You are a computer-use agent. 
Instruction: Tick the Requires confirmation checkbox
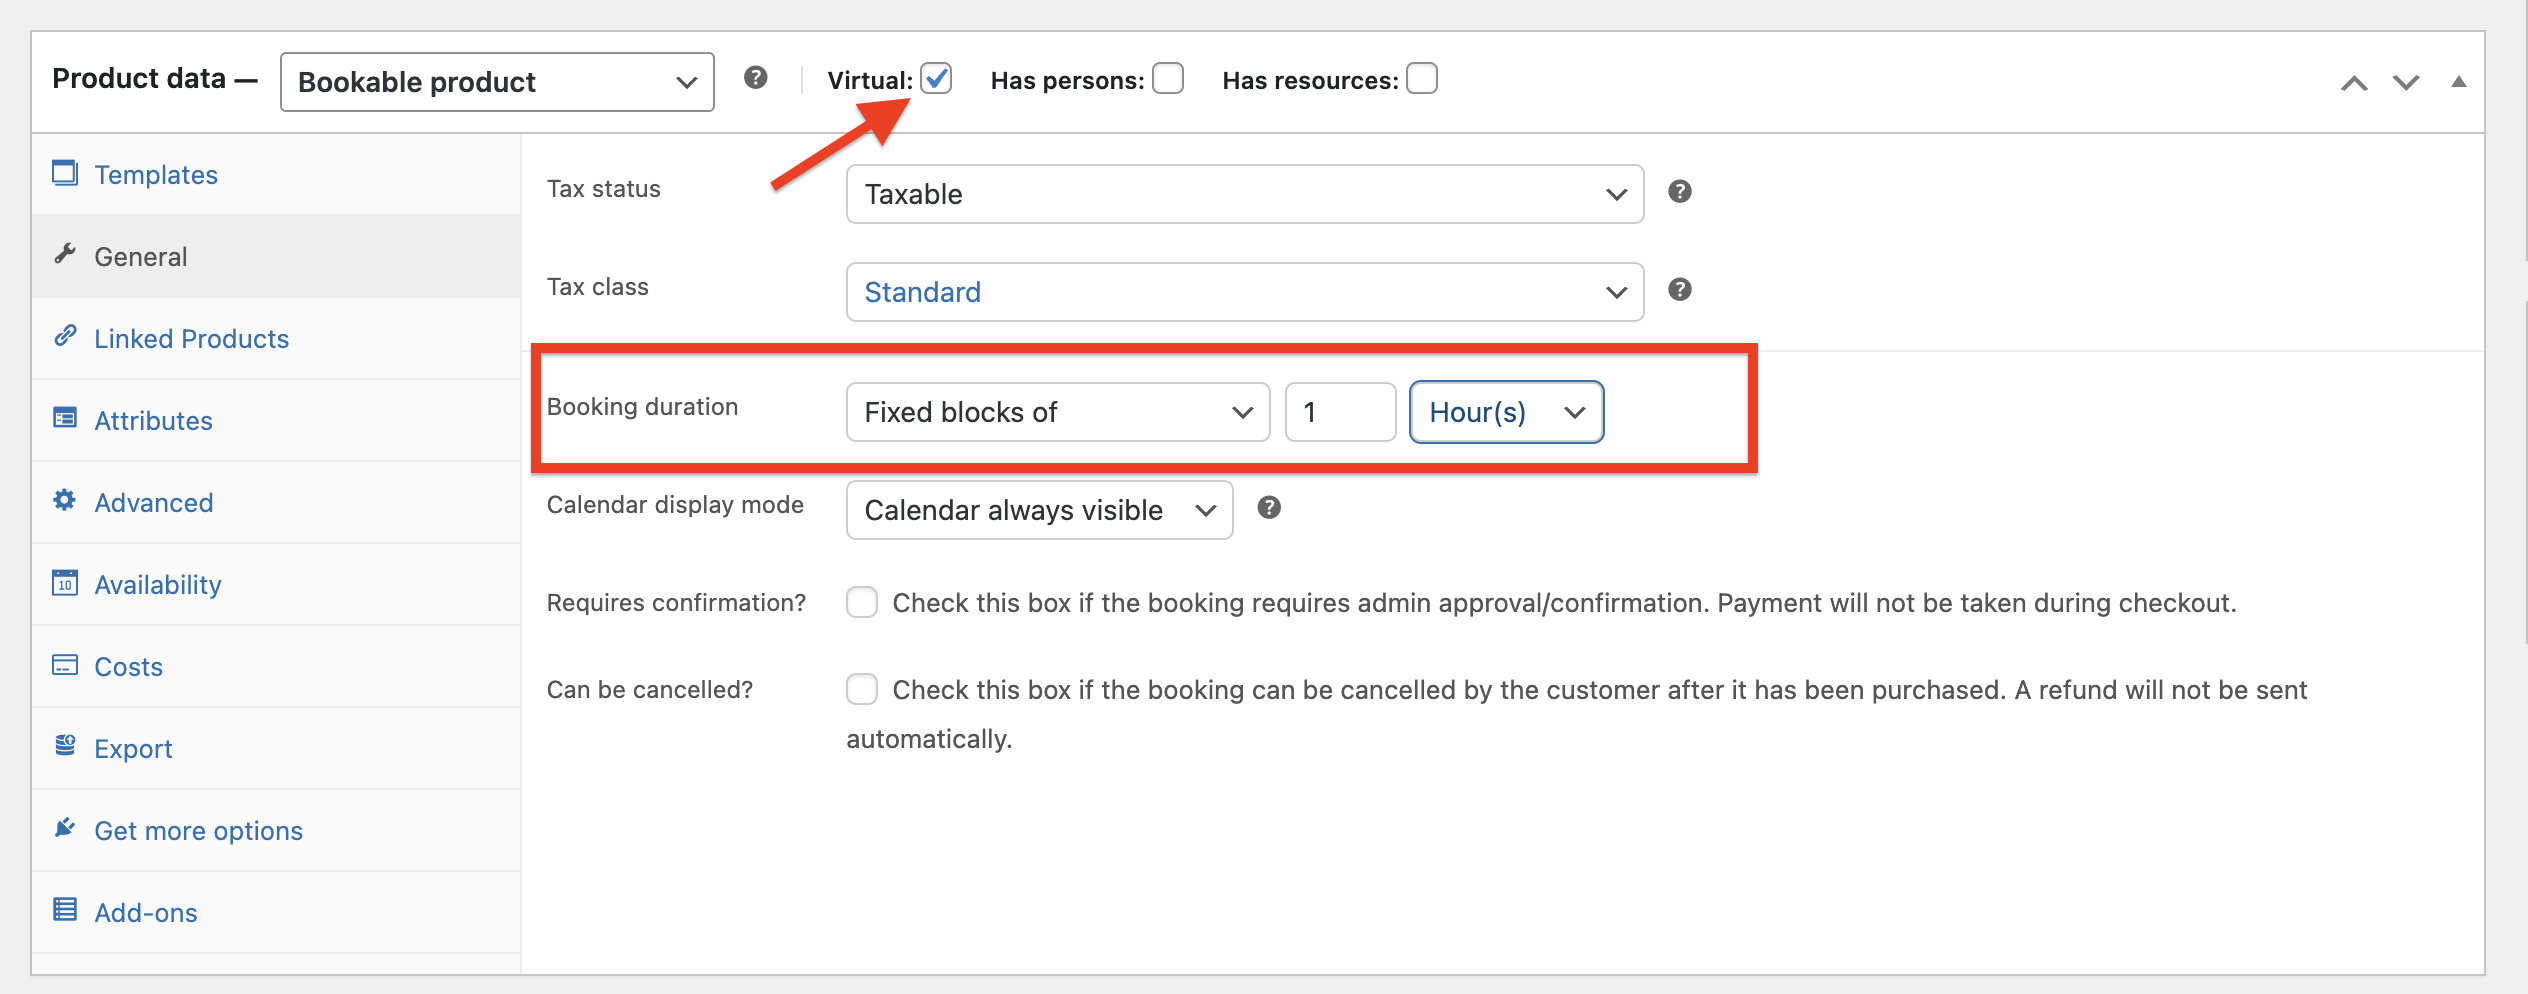[862, 602]
